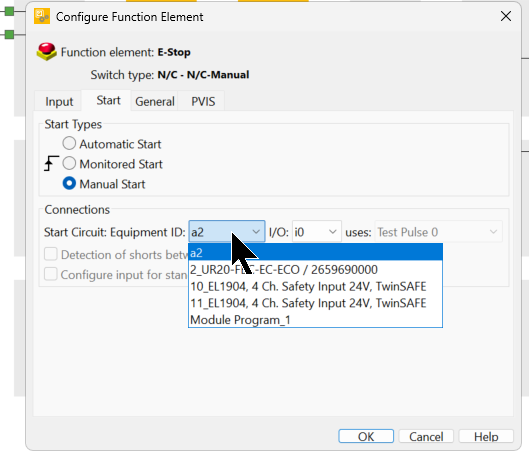
Task: Close the Configure Function Element dialog
Action: click(x=506, y=16)
